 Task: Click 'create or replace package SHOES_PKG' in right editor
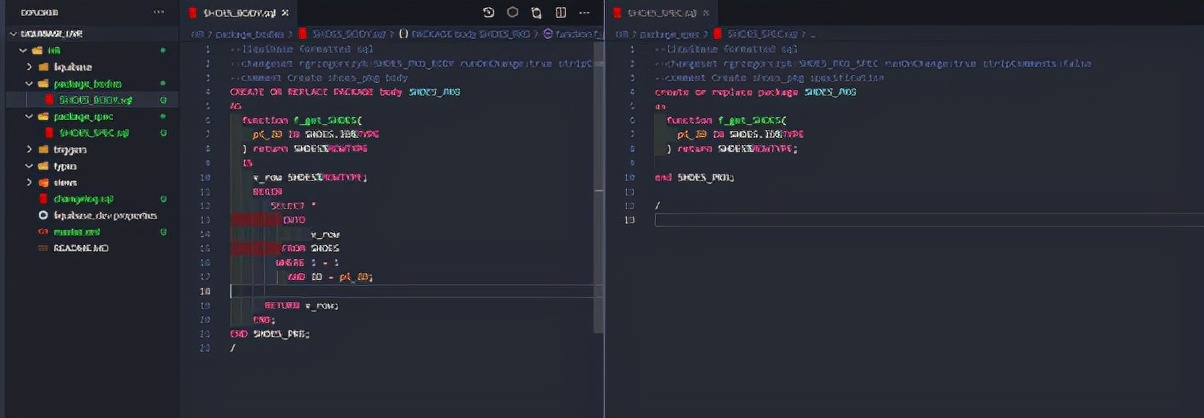tap(756, 91)
